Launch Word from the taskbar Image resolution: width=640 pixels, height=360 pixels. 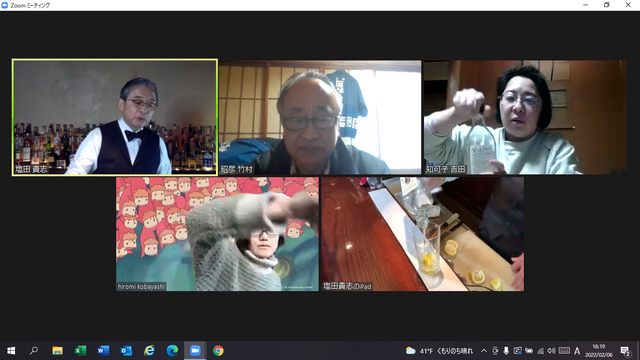pyautogui.click(x=103, y=351)
